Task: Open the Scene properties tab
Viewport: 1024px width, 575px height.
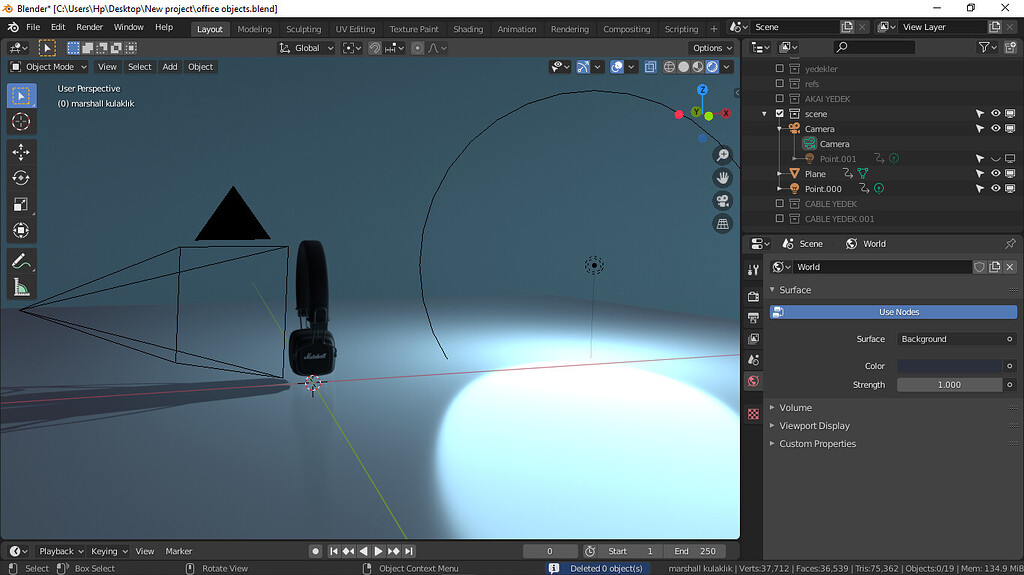Action: coord(753,360)
